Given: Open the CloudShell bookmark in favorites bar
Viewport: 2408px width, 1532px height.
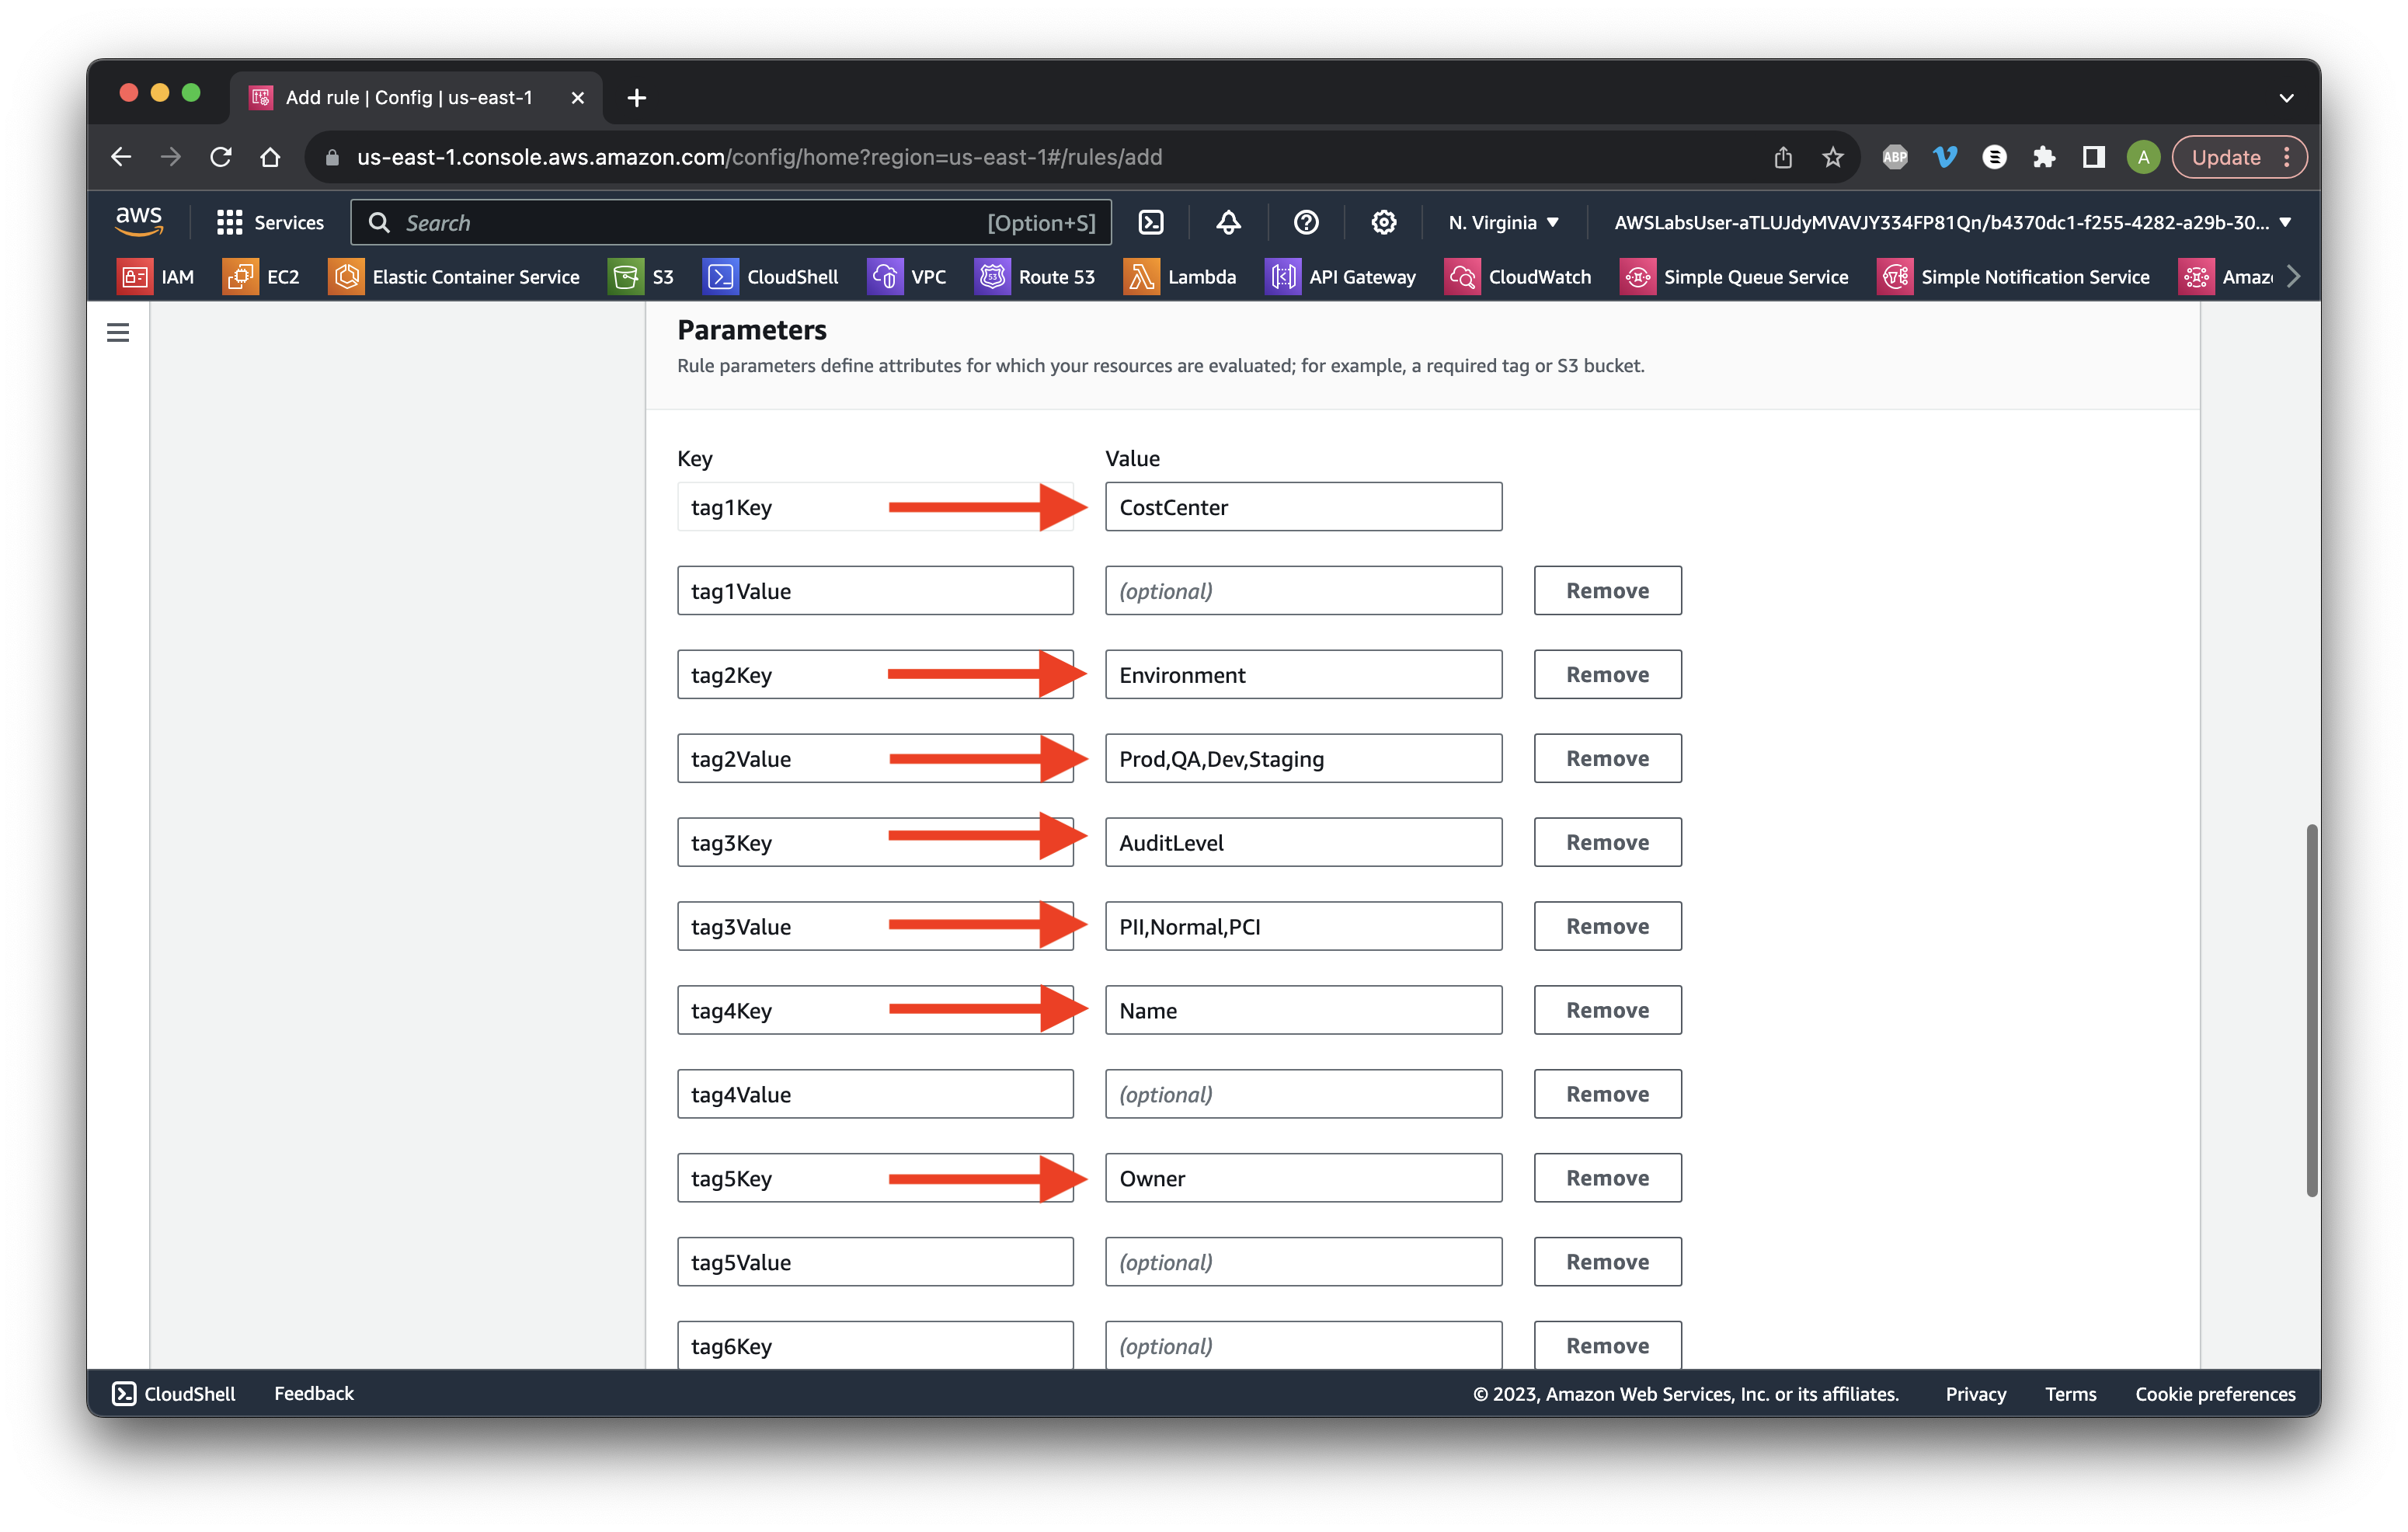Looking at the screenshot, I should [771, 277].
